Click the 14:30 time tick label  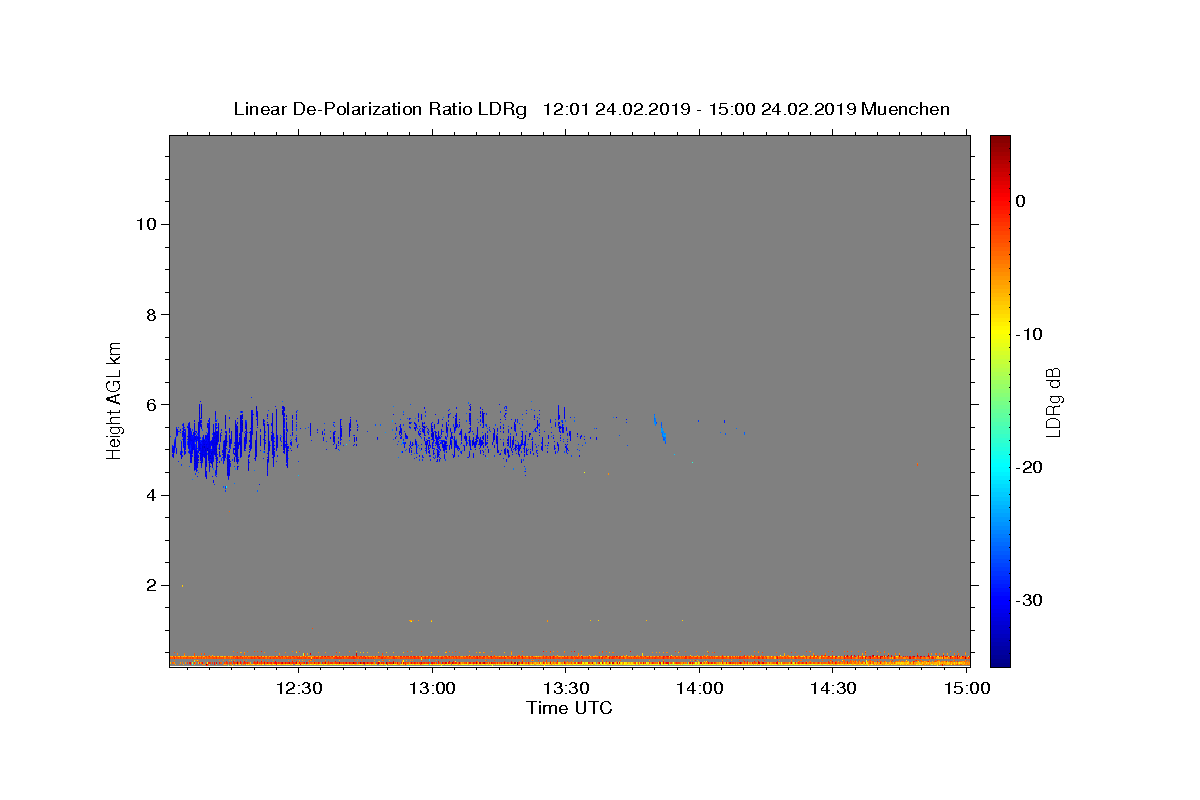[x=833, y=688]
